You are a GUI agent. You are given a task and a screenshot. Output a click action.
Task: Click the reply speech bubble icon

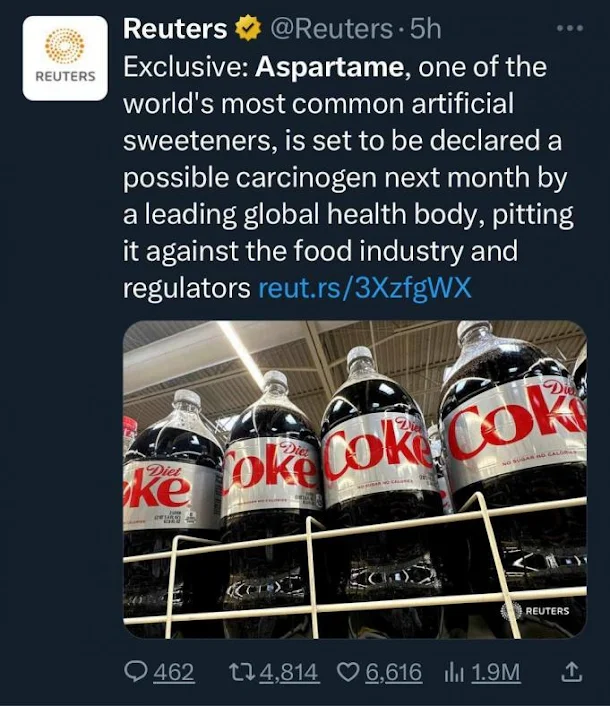pyautogui.click(x=136, y=672)
